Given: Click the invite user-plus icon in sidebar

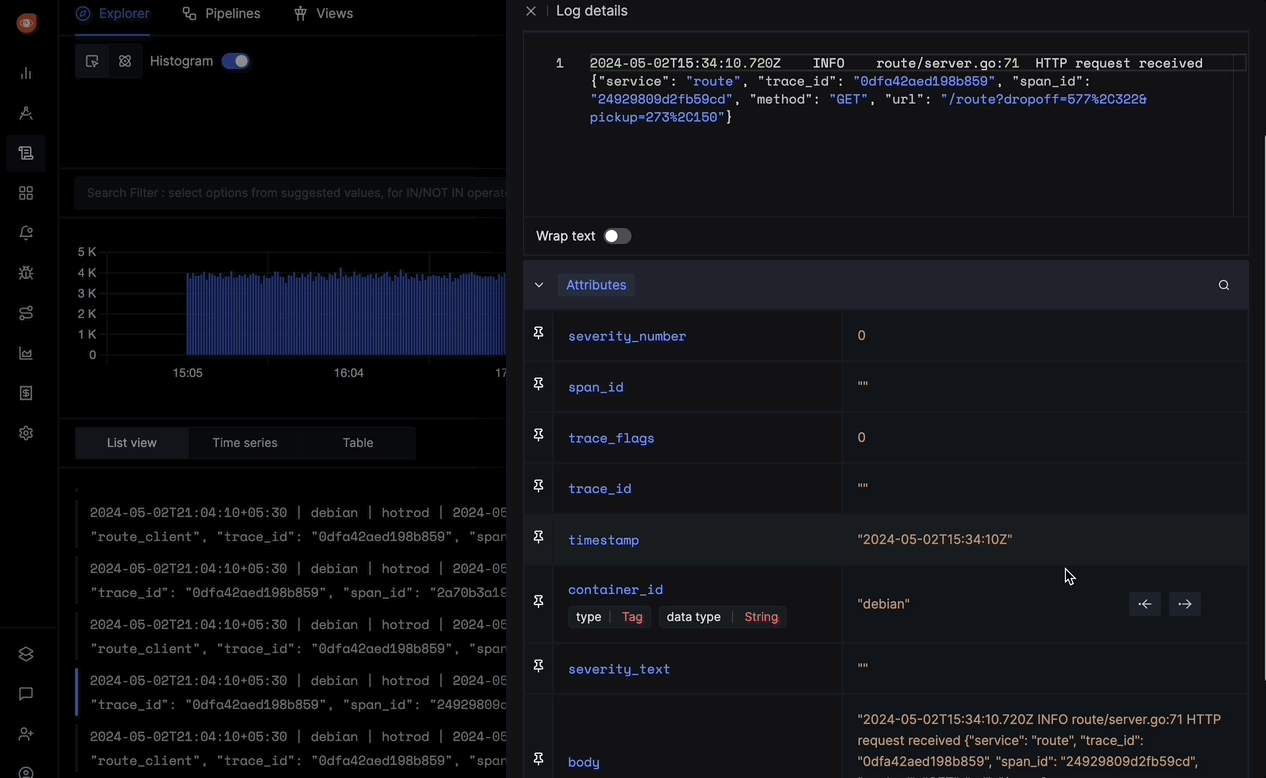Looking at the screenshot, I should (26, 734).
